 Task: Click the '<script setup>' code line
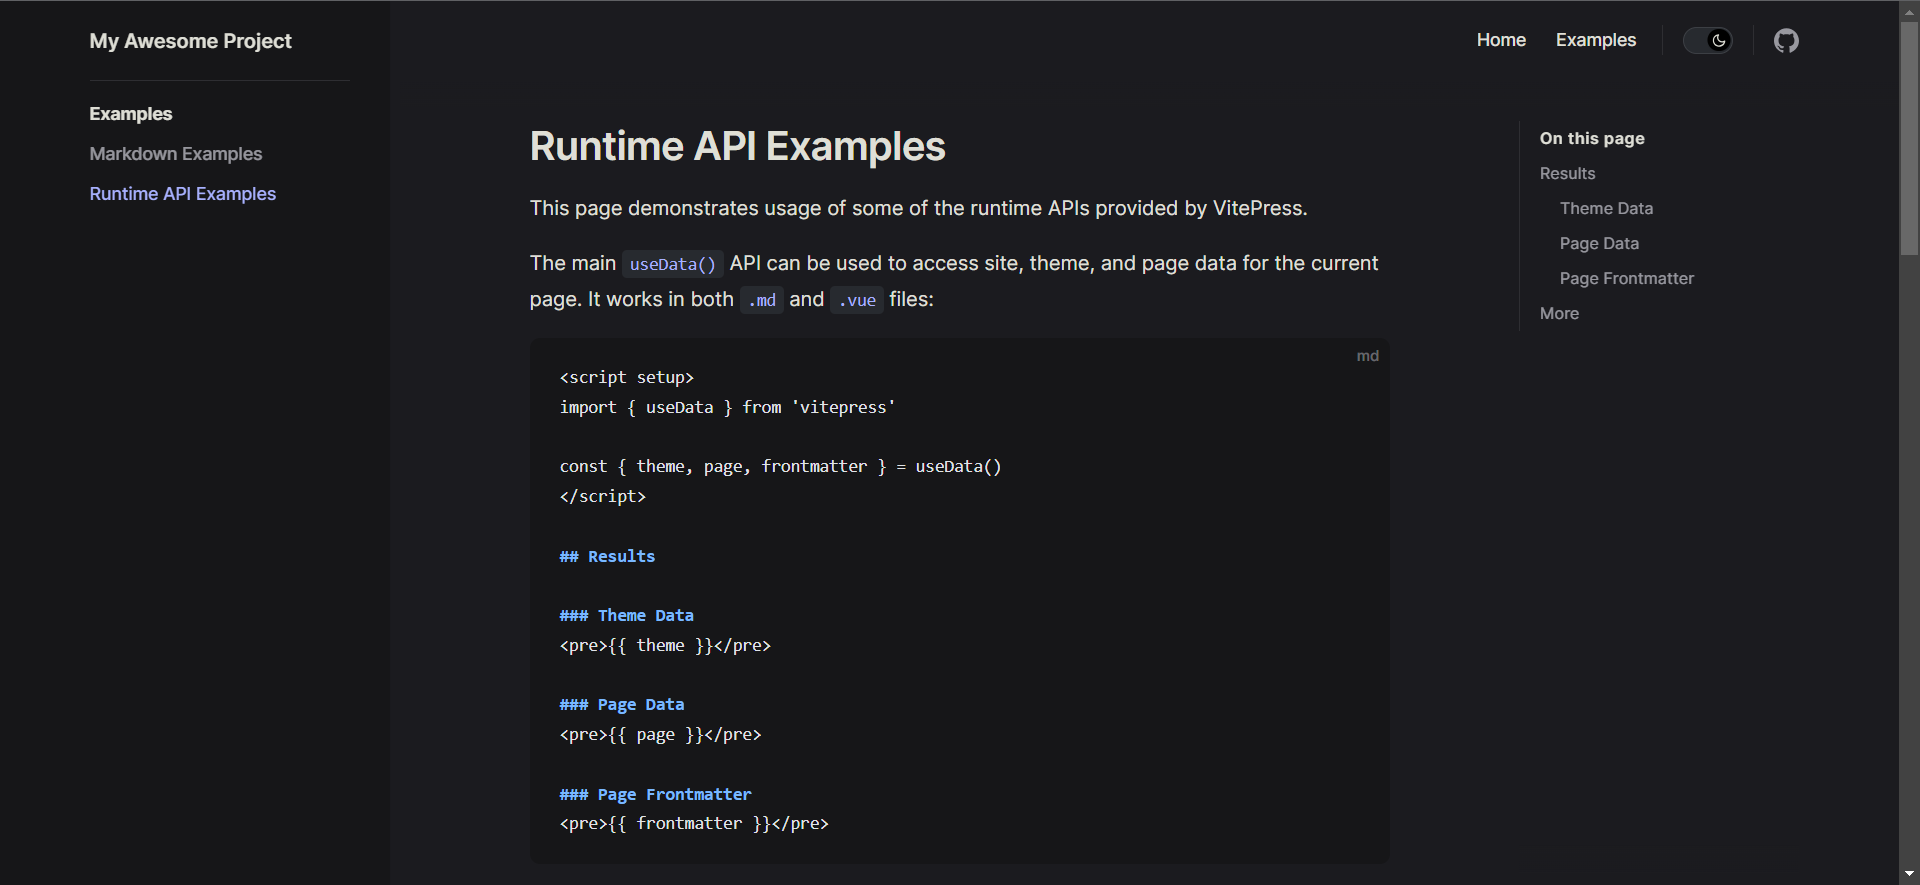[x=627, y=377]
